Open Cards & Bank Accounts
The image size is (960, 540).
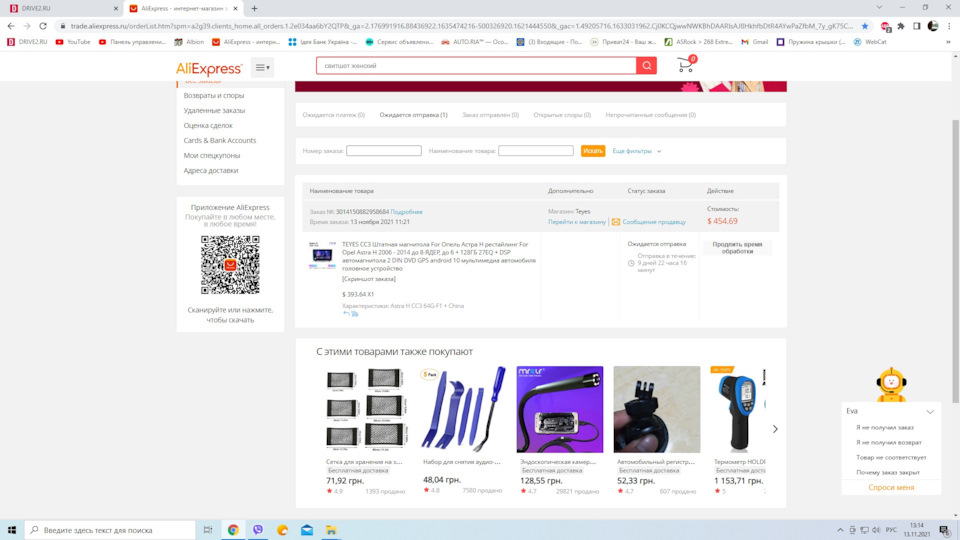point(220,140)
